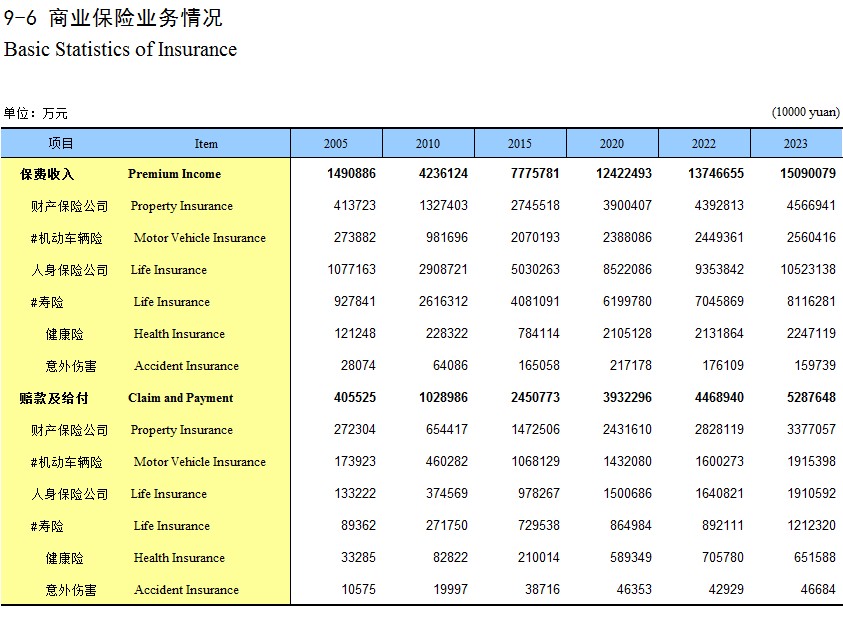Click the cell value 8522086

[x=627, y=269]
